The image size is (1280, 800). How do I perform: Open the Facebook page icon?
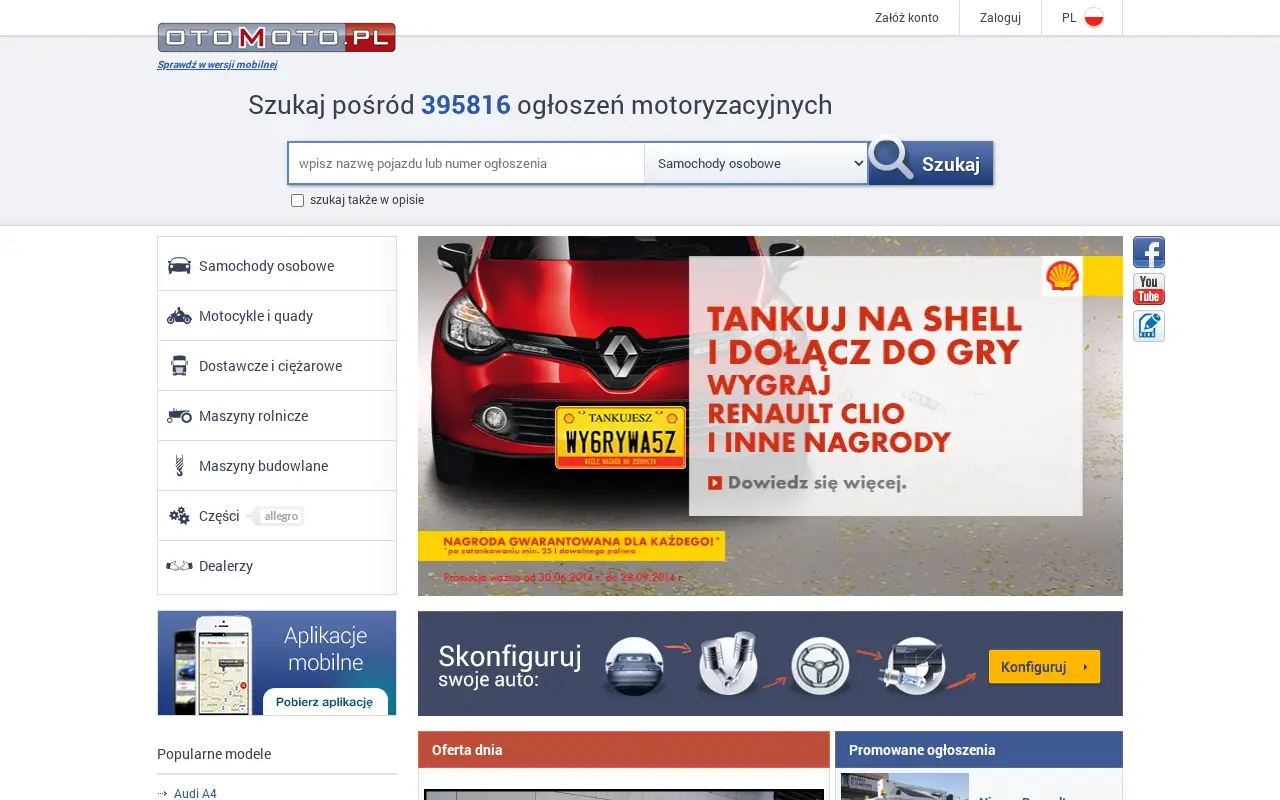point(1149,252)
